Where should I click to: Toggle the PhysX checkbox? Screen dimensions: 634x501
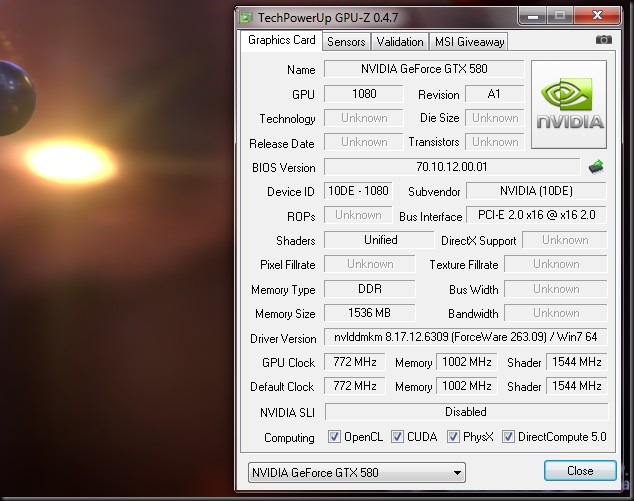click(x=453, y=437)
